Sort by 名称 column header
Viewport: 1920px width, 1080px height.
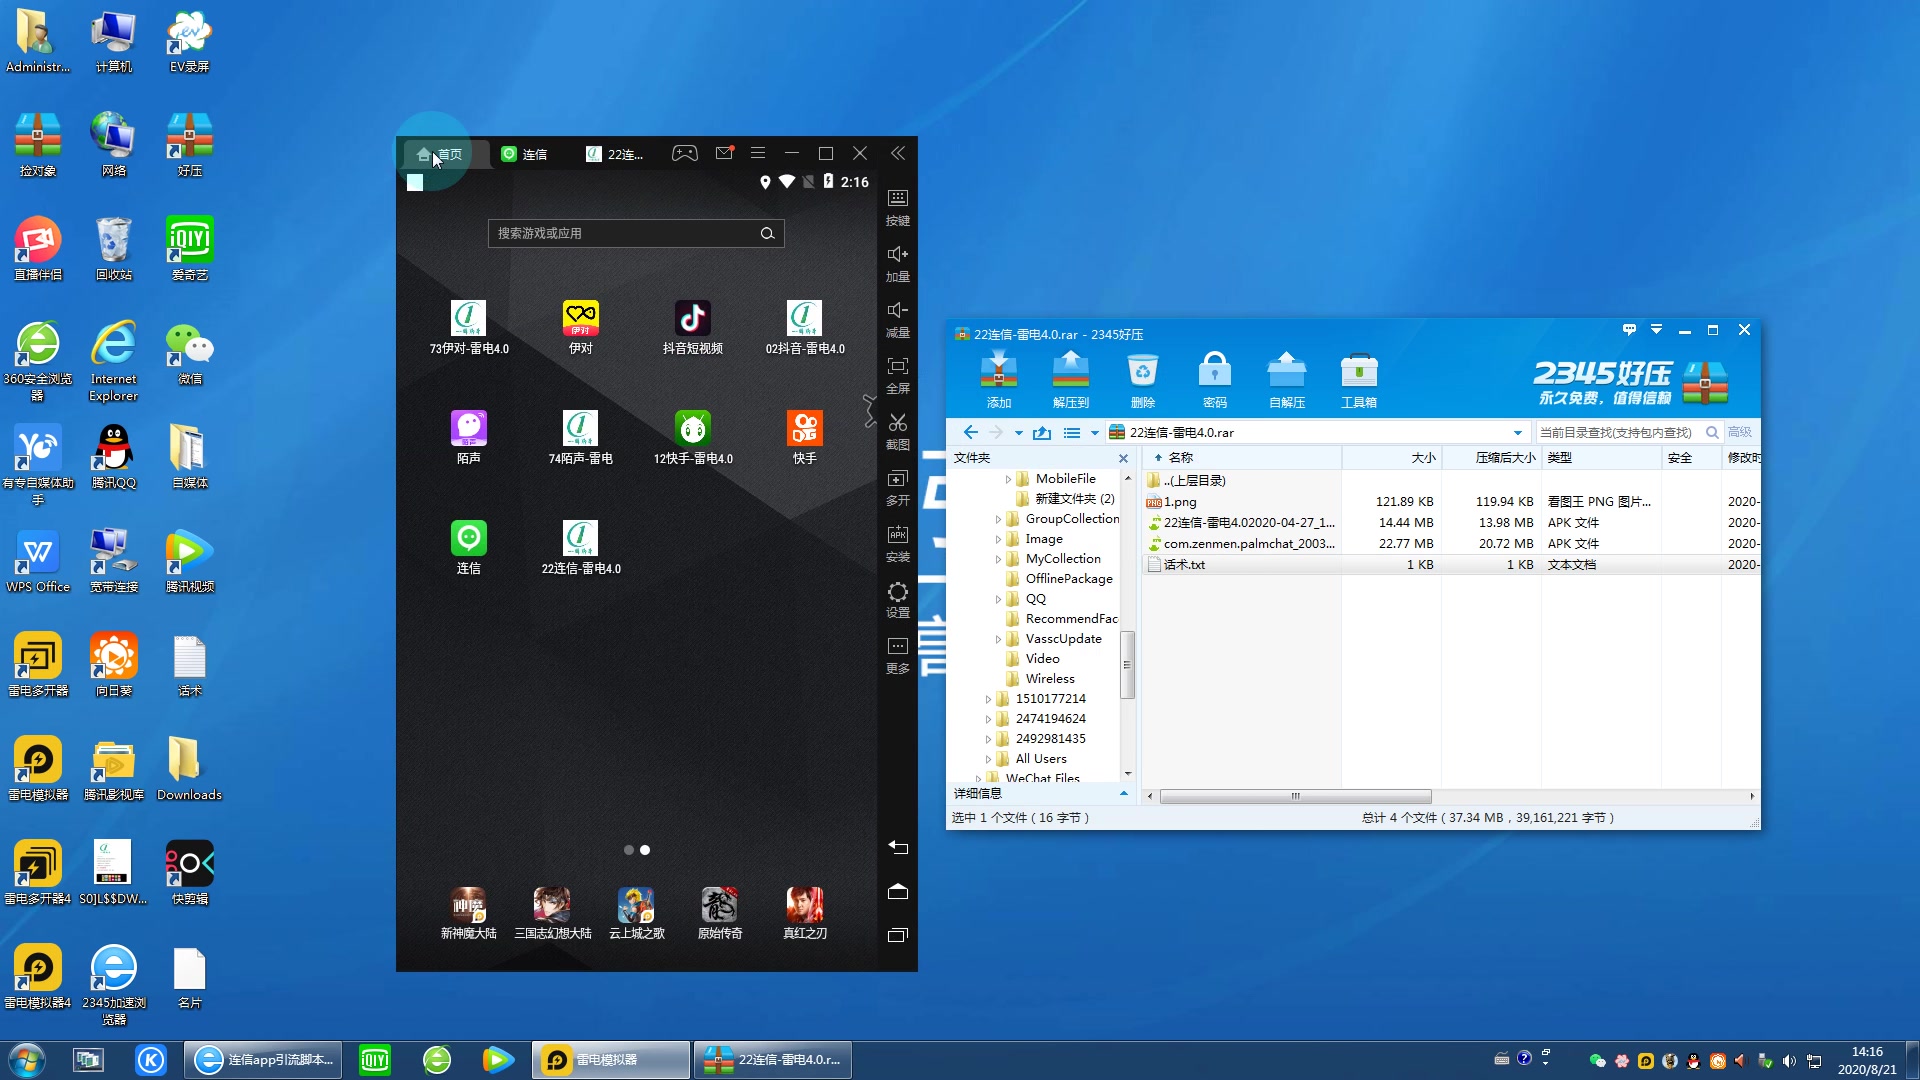(x=1242, y=458)
